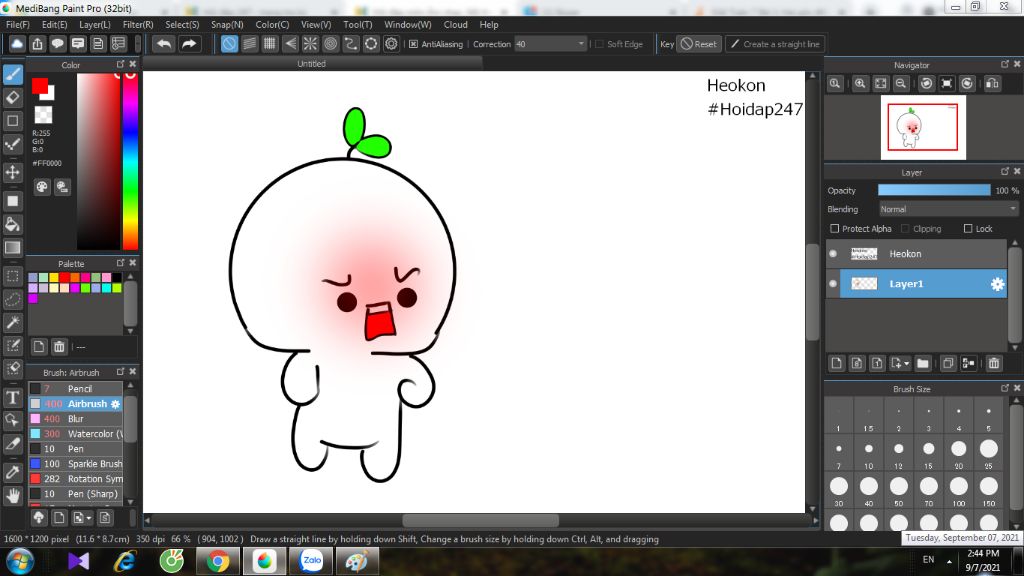Click the Undo arrow in toolbar
This screenshot has height=576, width=1024.
pyautogui.click(x=164, y=44)
